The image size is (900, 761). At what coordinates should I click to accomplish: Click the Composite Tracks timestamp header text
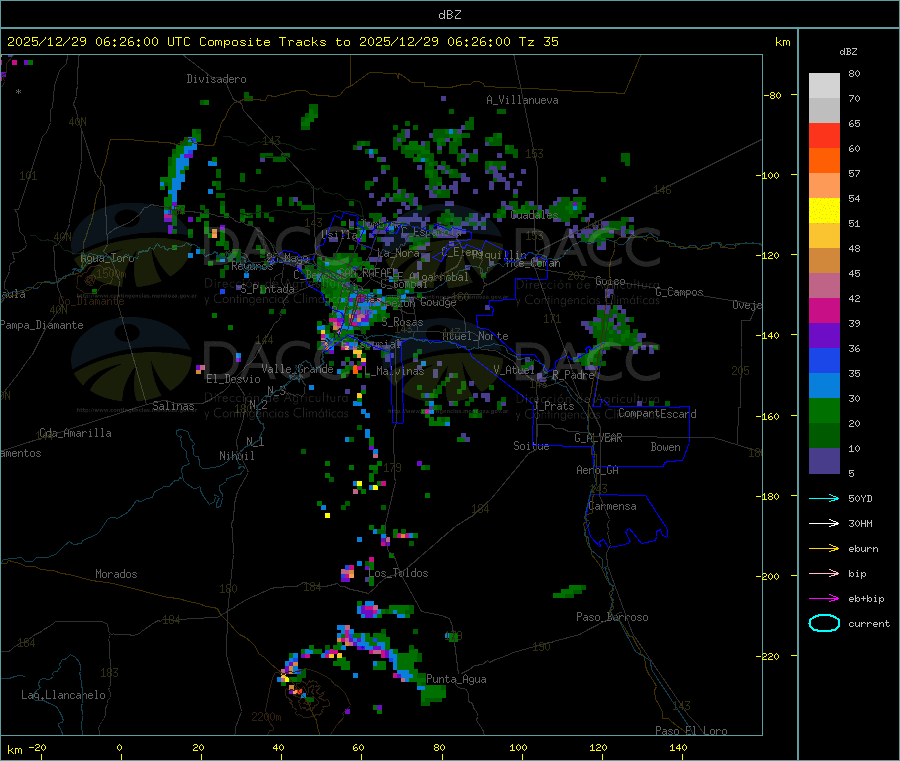click(282, 42)
